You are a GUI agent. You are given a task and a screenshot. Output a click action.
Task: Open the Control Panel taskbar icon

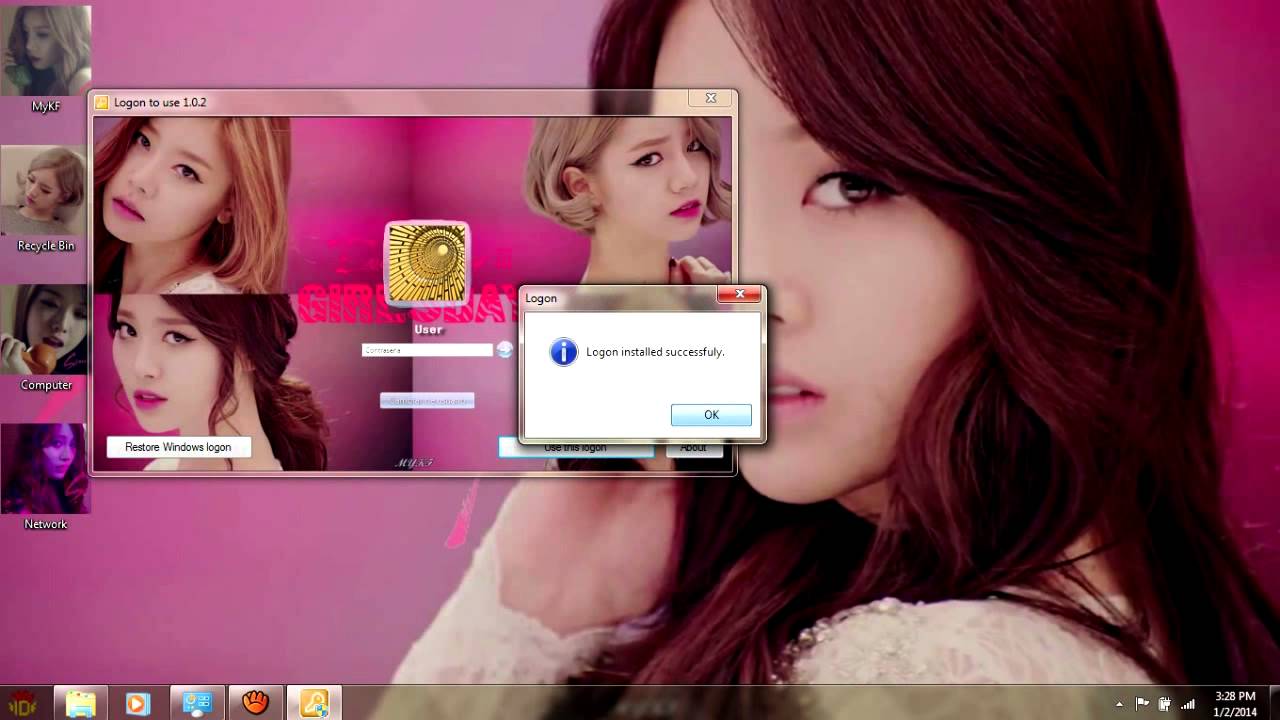[197, 703]
